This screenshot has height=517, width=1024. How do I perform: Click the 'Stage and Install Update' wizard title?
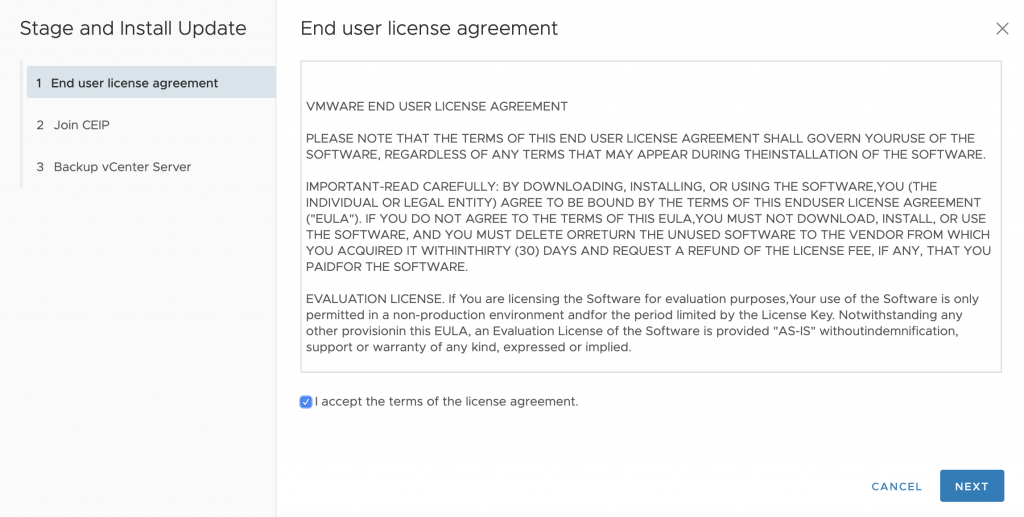(133, 29)
